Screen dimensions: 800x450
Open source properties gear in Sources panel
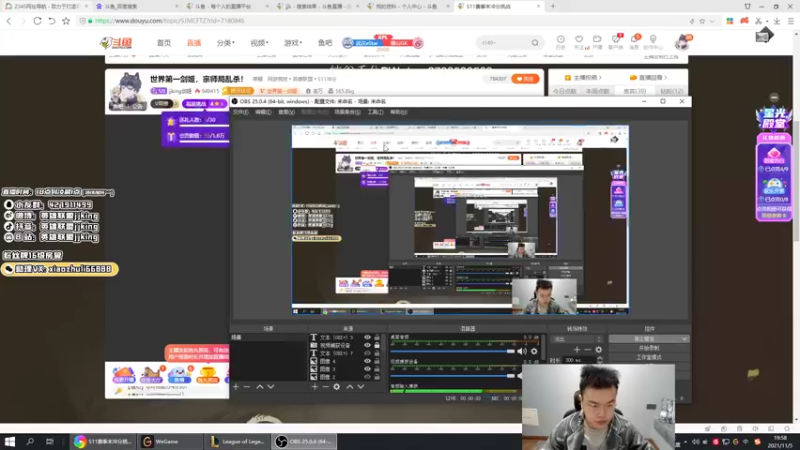point(337,387)
